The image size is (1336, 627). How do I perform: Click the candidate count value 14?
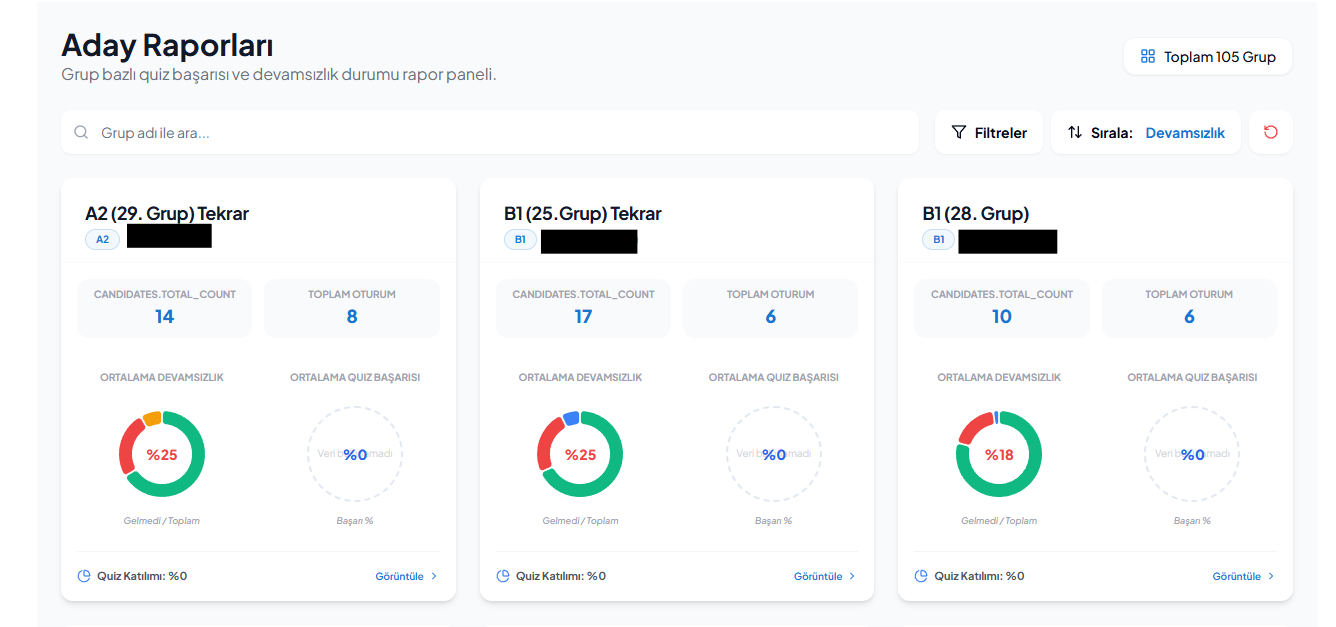click(x=164, y=316)
